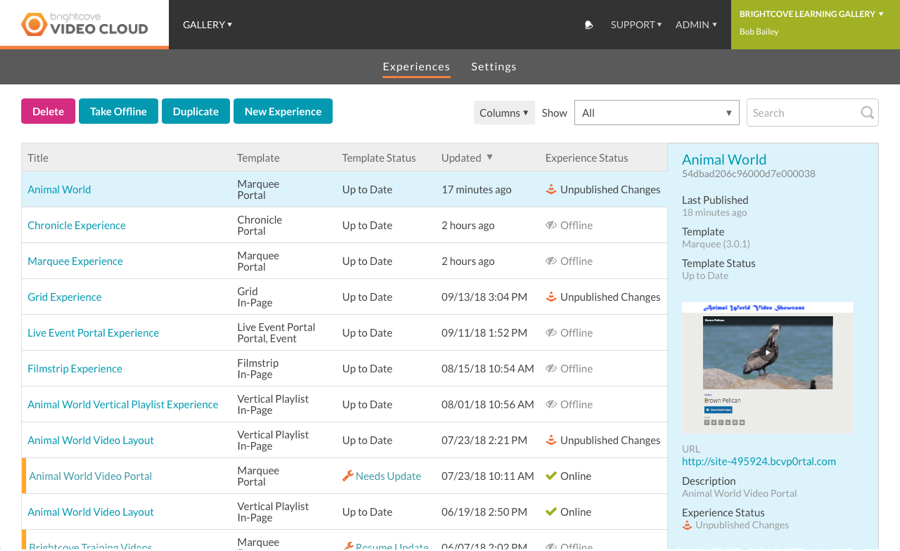Screen dimensions: 900x551
Task: Click the Take Offline button
Action: pyautogui.click(x=118, y=111)
